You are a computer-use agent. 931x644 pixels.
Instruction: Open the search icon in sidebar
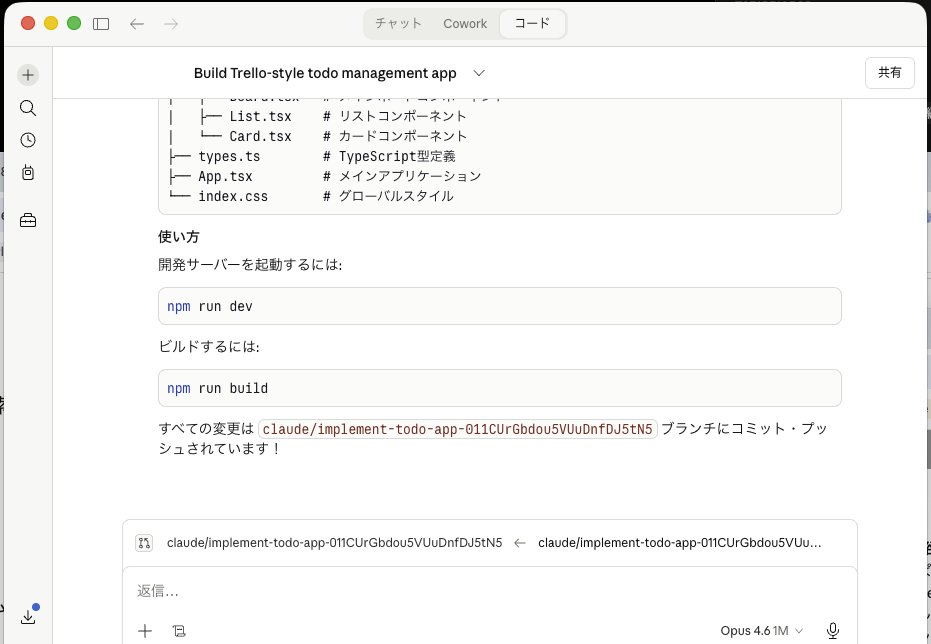pos(28,107)
